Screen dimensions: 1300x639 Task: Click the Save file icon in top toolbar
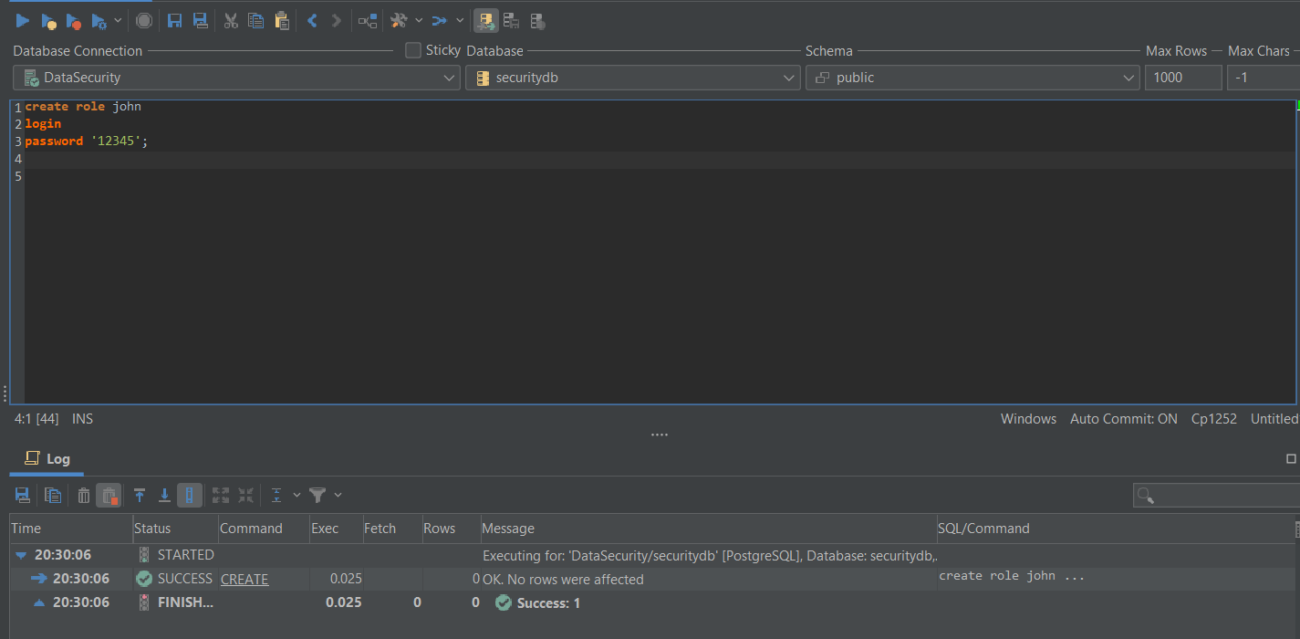175,20
